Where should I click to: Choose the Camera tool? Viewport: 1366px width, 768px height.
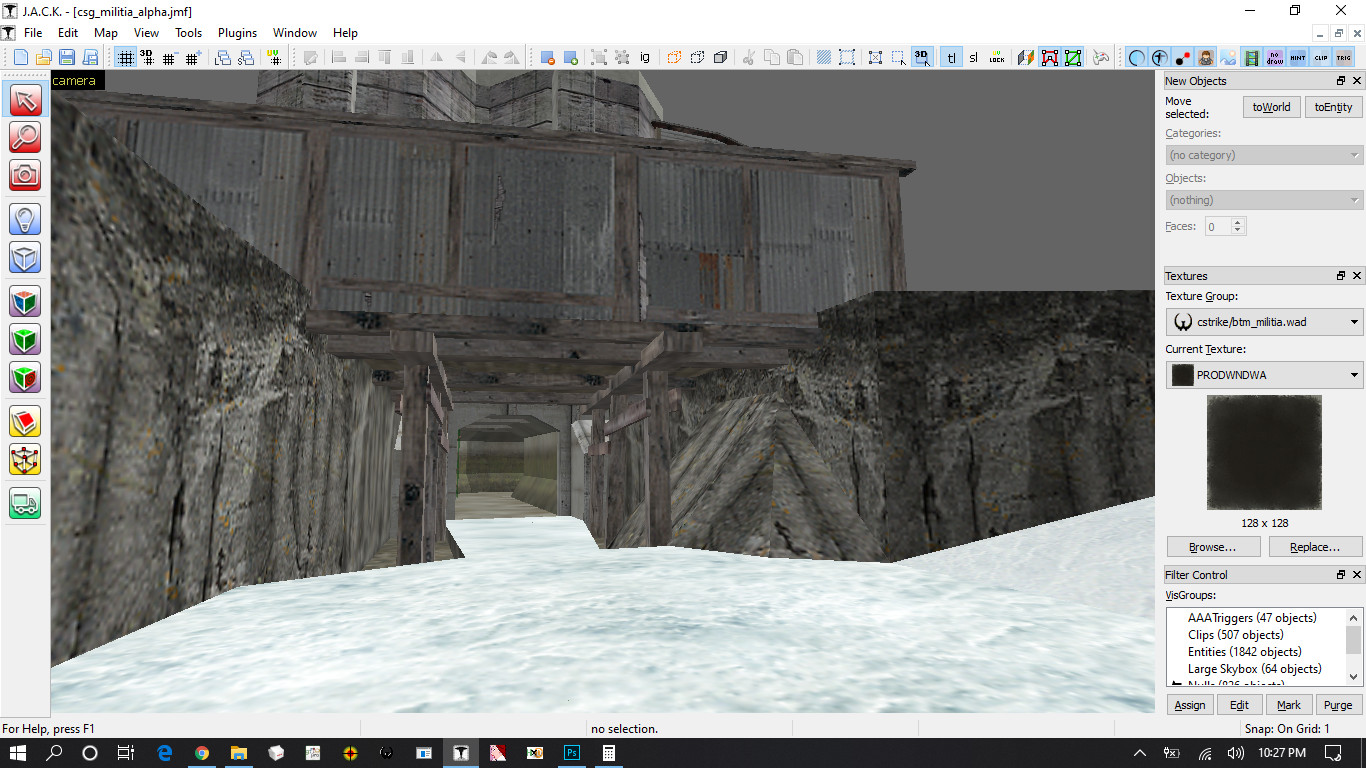(25, 174)
